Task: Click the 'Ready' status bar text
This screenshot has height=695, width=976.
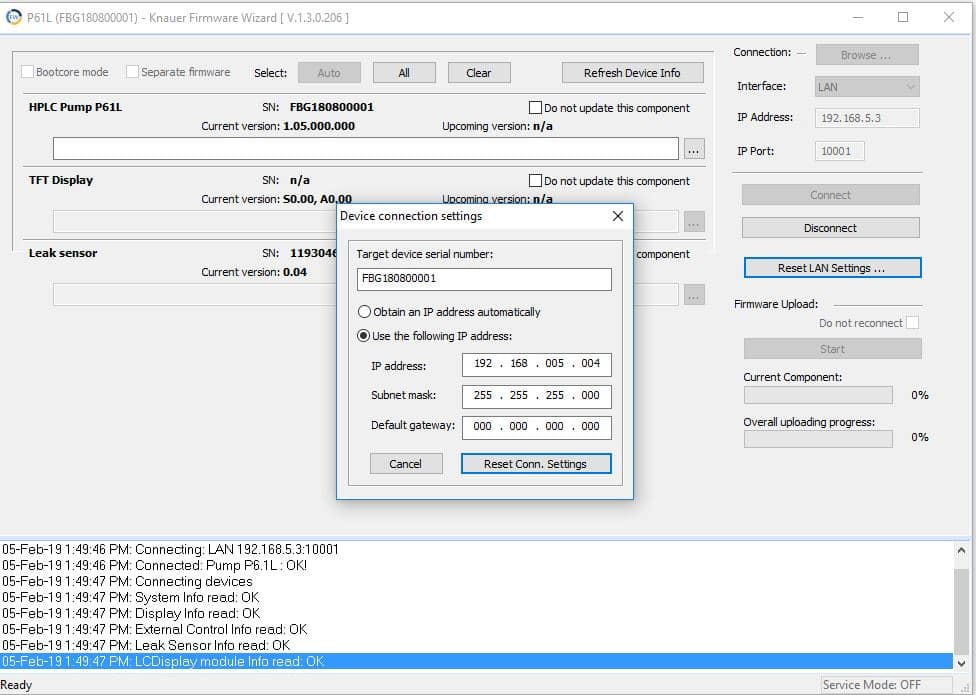Action: click(x=17, y=685)
